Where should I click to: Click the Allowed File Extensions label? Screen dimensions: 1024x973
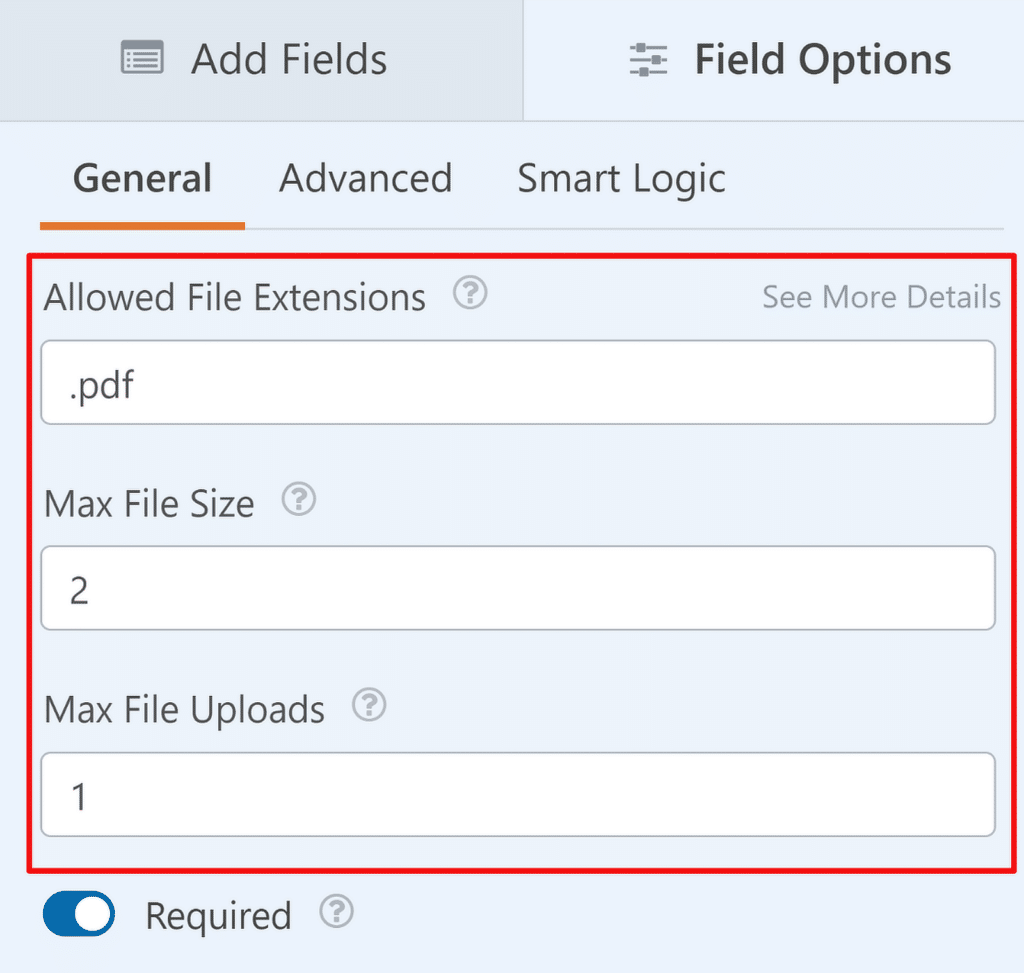click(x=233, y=296)
